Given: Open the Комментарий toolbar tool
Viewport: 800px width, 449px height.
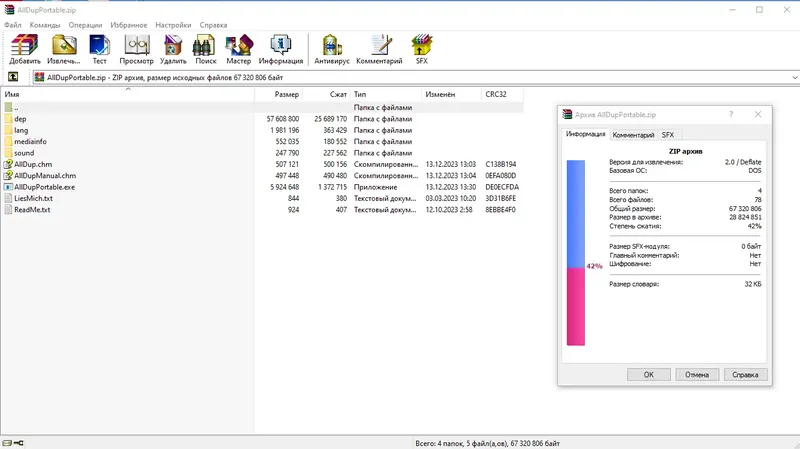Looking at the screenshot, I should [379, 49].
